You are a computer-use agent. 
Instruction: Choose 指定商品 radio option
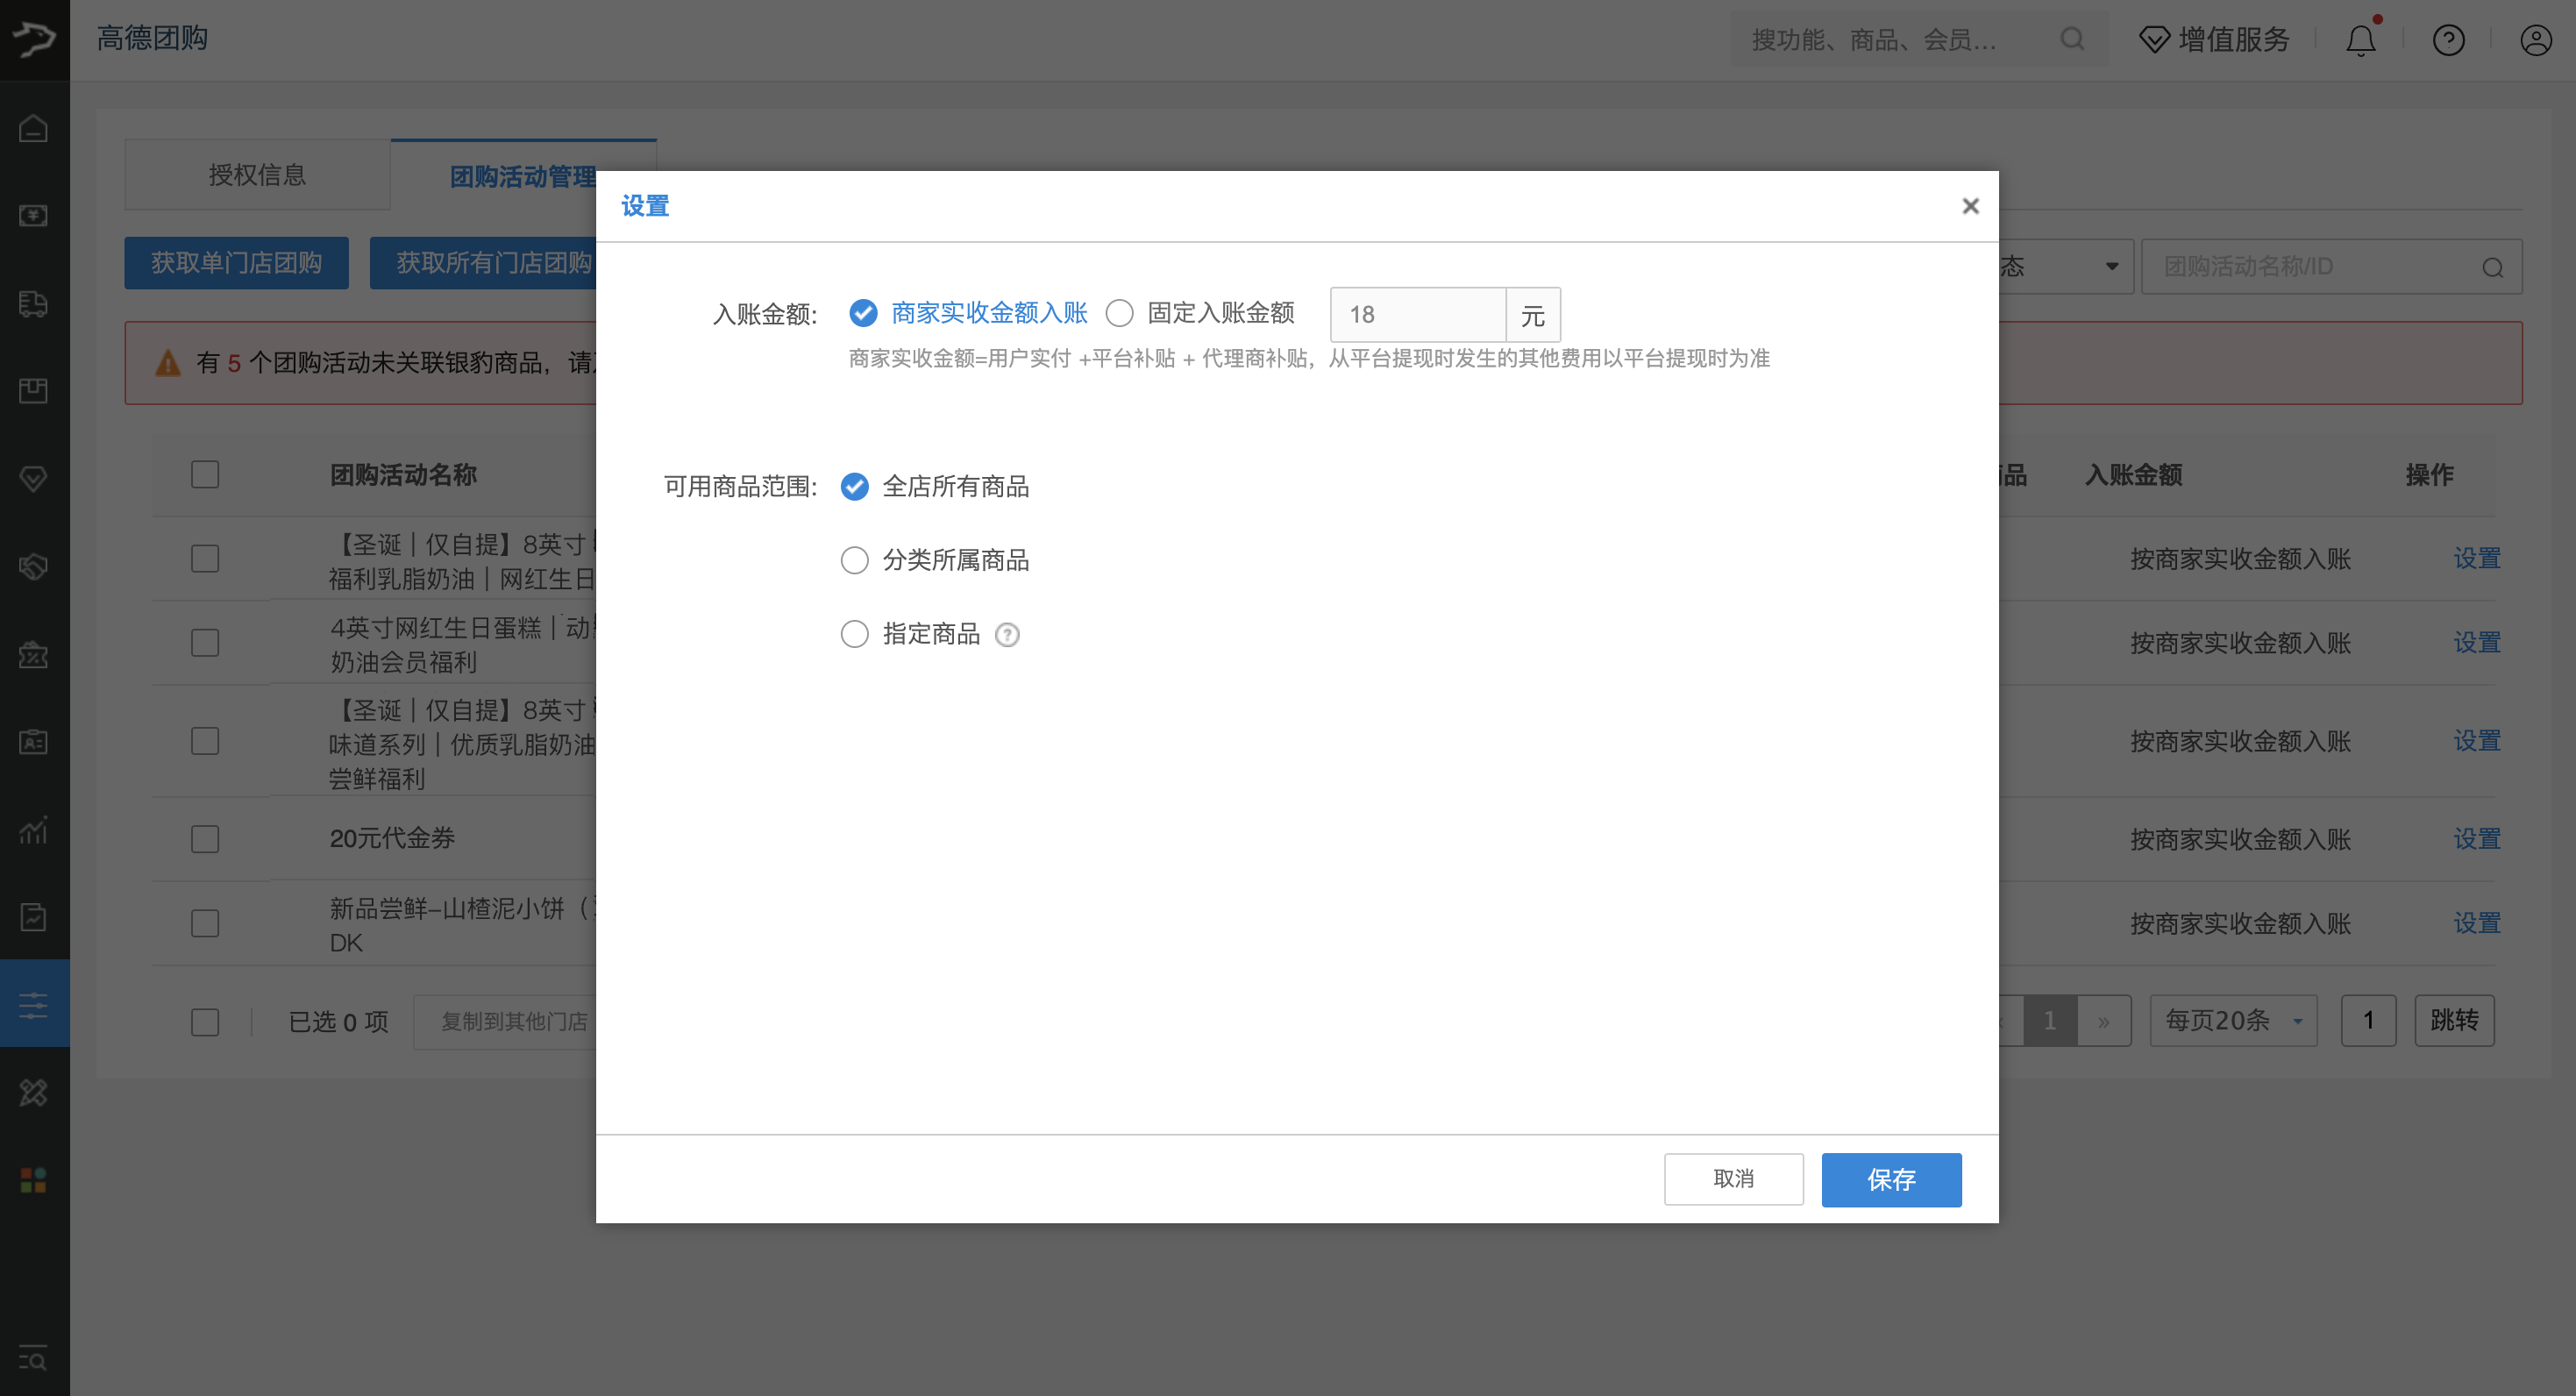click(x=854, y=634)
